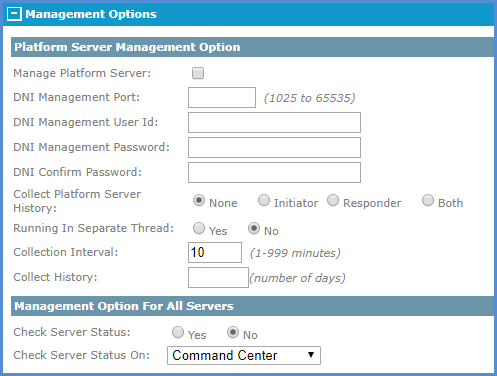Click the 'Collect History:' label

55,277
